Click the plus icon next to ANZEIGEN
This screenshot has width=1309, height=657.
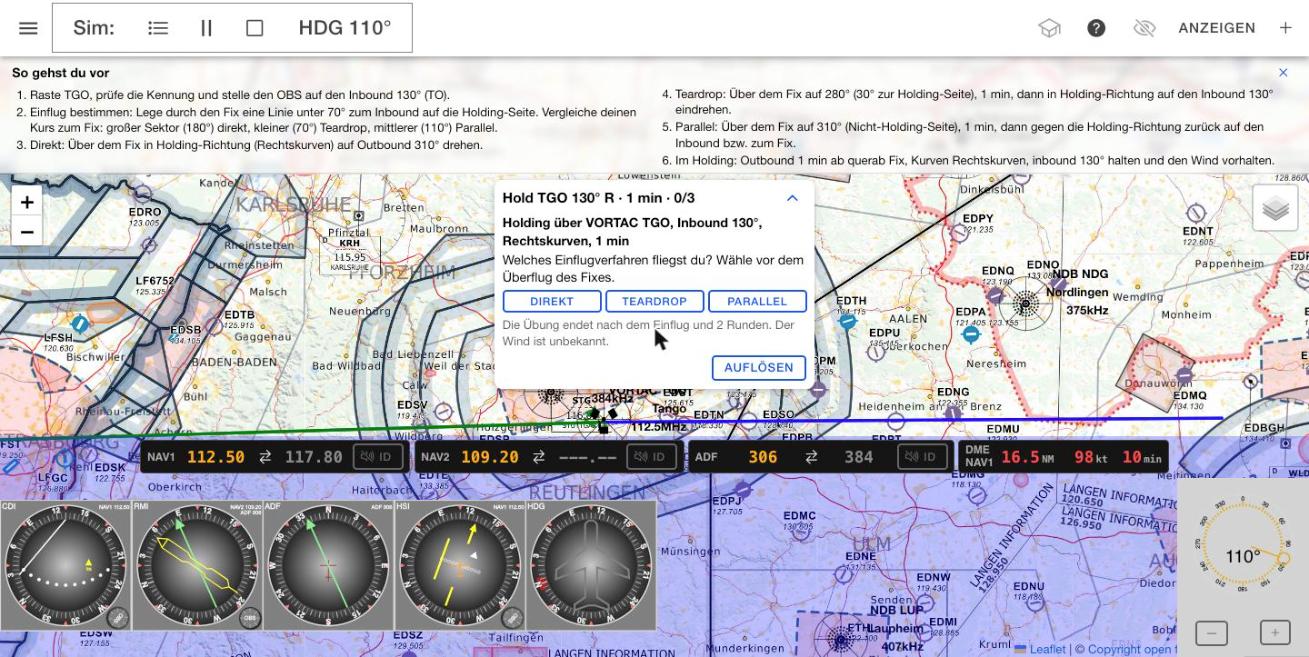pyautogui.click(x=1285, y=28)
